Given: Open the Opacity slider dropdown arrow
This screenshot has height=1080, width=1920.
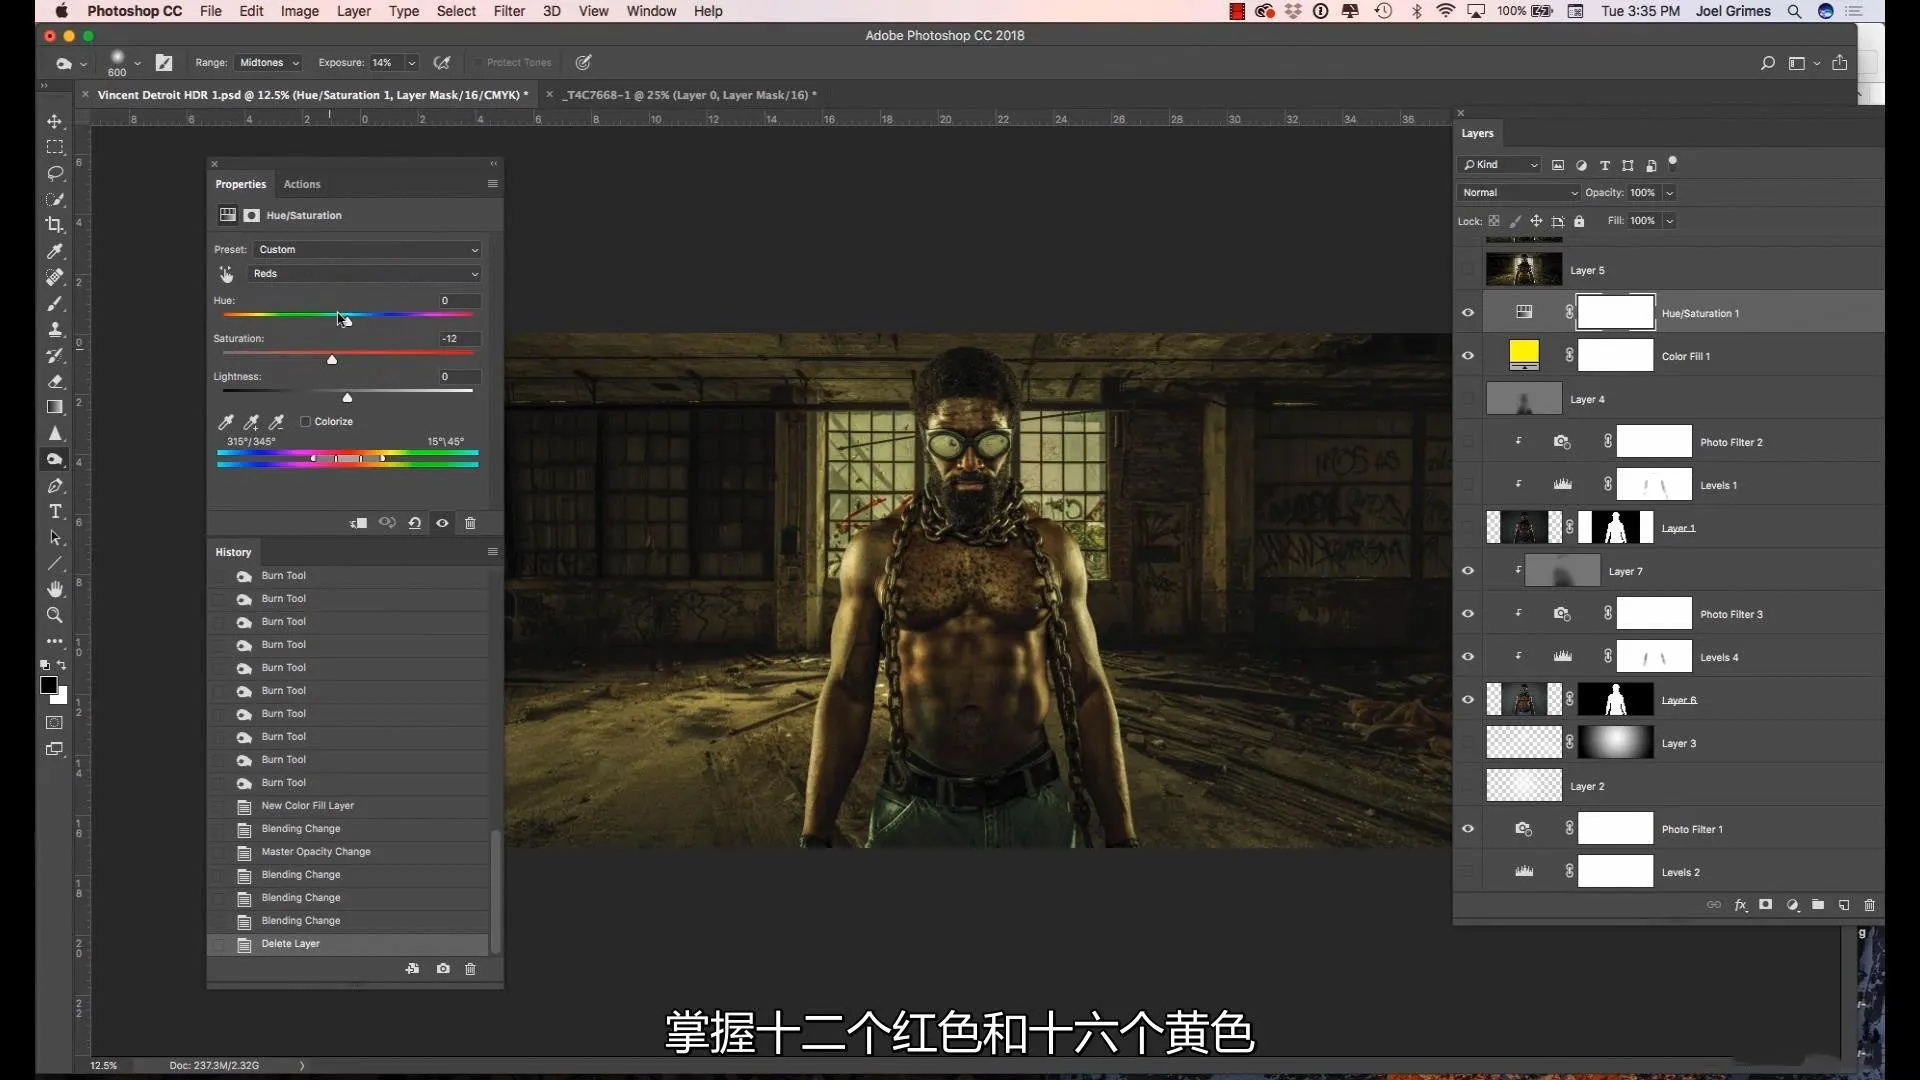Looking at the screenshot, I should [x=1670, y=193].
